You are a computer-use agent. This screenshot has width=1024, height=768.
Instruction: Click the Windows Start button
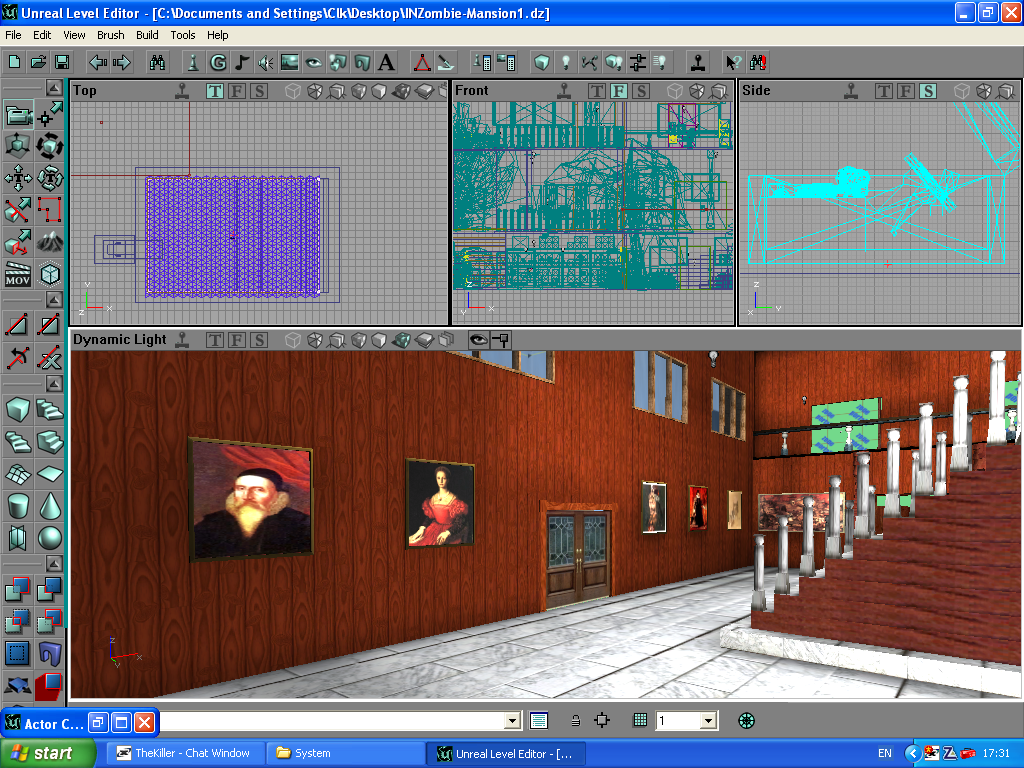click(x=48, y=753)
